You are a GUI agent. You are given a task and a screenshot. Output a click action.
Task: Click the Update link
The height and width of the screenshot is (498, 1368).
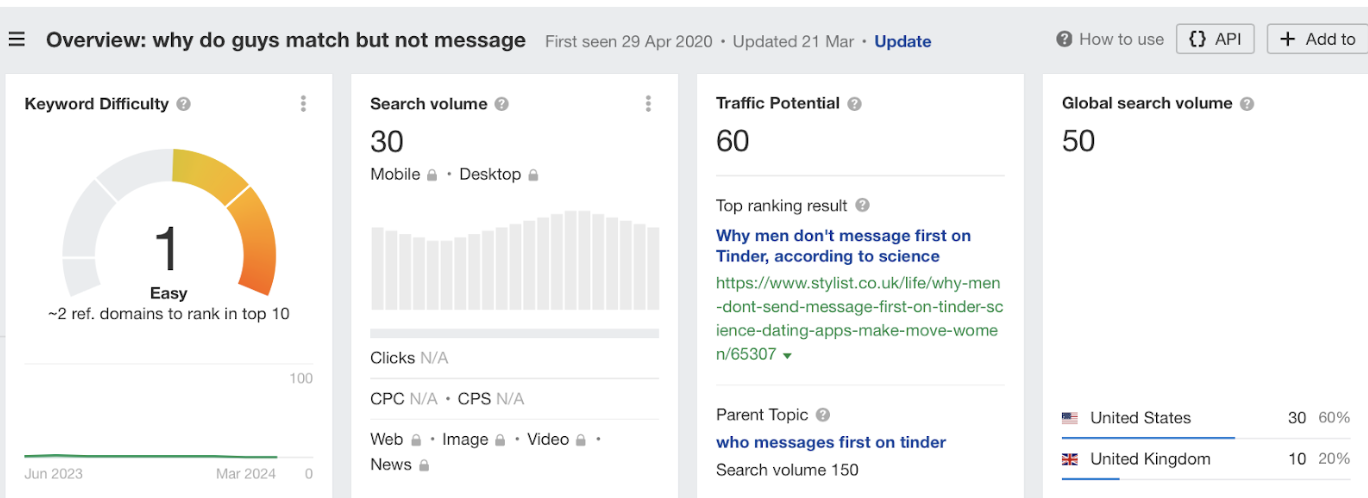[x=902, y=41]
